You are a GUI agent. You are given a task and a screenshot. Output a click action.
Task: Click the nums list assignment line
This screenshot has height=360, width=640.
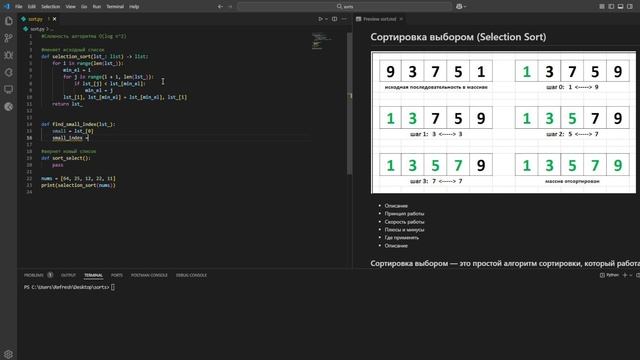[x=78, y=178]
